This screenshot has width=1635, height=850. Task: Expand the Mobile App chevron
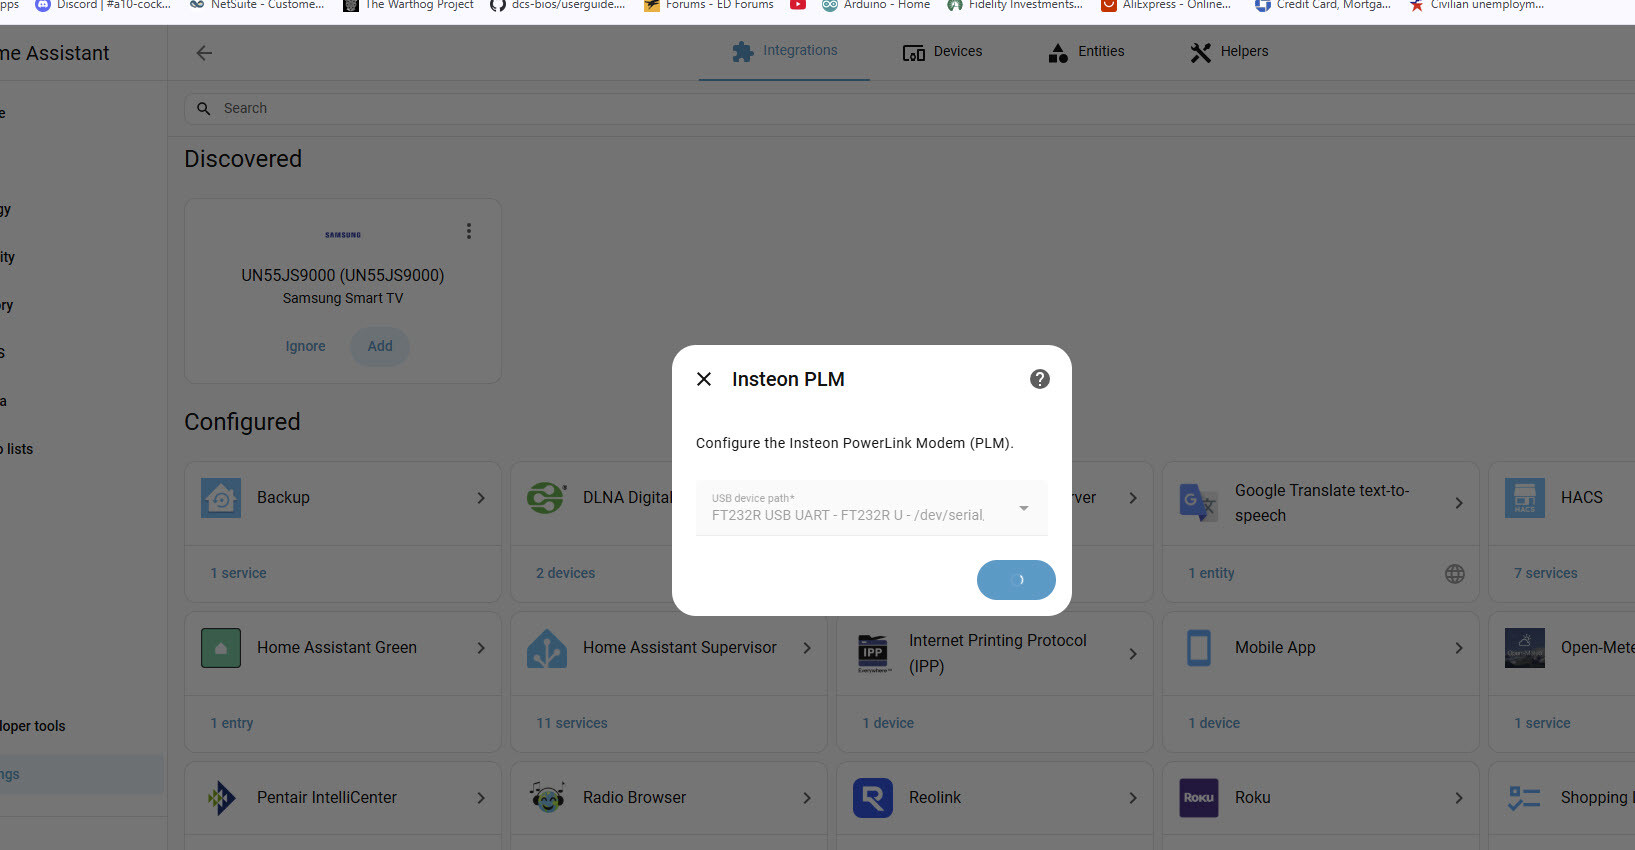(1459, 648)
